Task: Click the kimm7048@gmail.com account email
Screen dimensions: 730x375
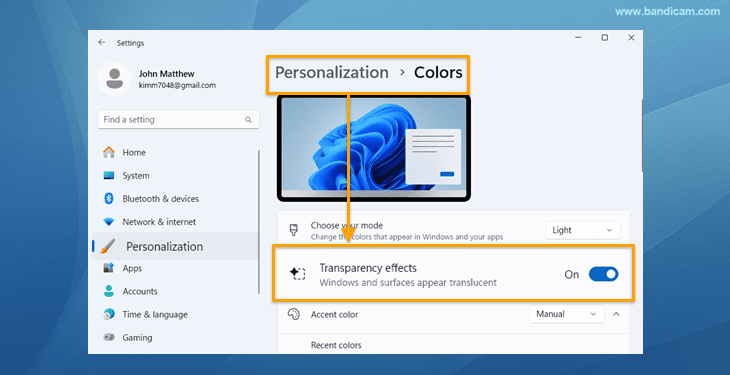Action: (x=177, y=85)
